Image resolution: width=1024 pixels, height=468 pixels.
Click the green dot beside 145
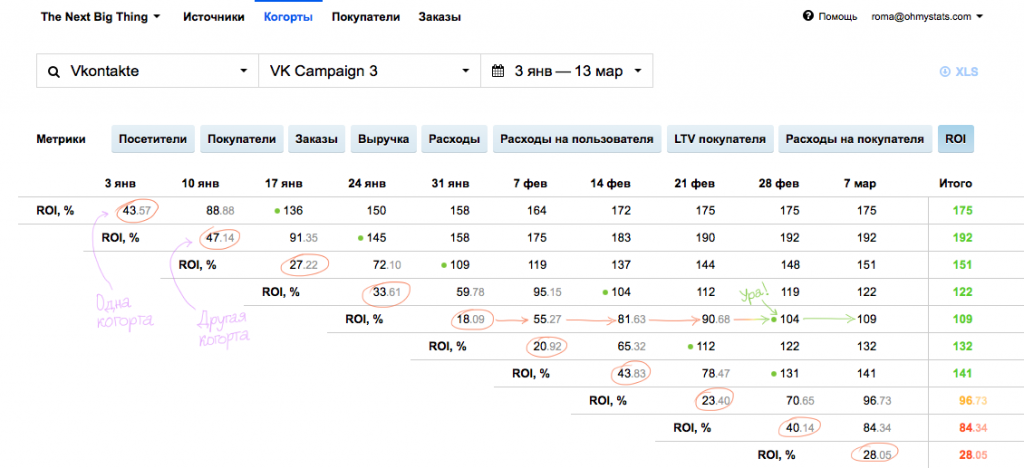[360, 238]
